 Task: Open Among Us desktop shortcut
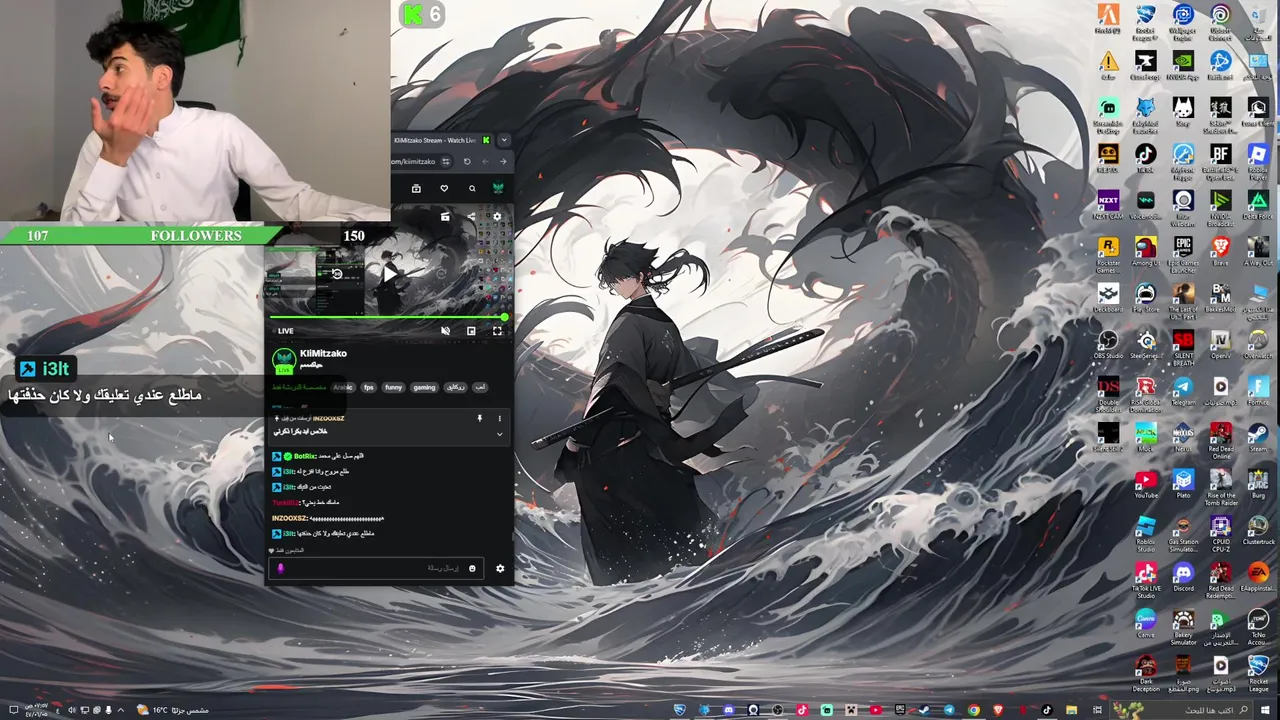1146,251
